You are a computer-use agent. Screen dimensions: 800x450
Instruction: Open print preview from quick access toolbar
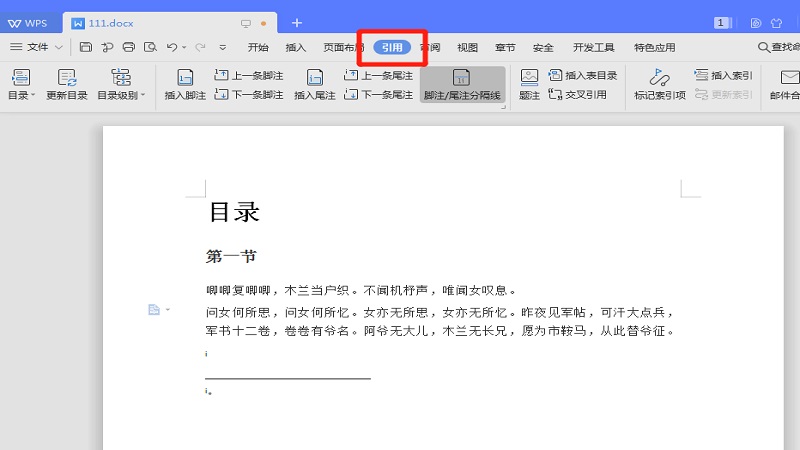coord(150,47)
